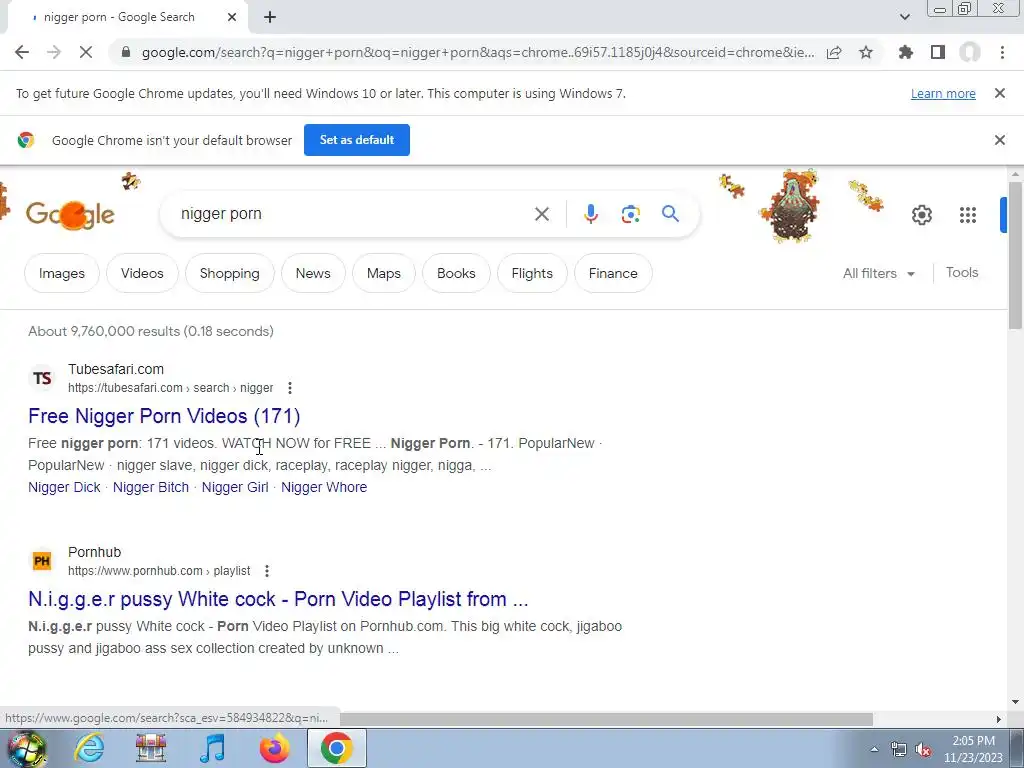Screen dimensions: 1024x768
Task: Open the Pornhub playlist result title link
Action: [x=278, y=599]
